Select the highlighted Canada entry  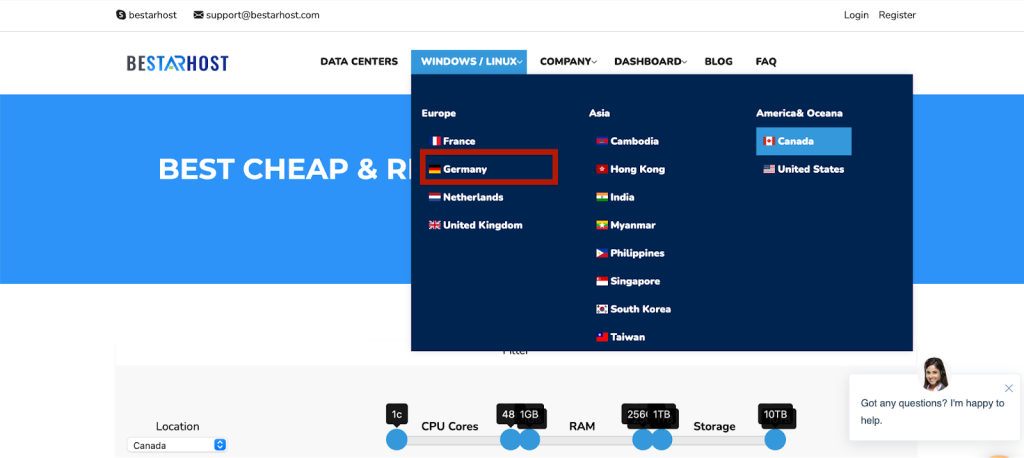point(804,141)
